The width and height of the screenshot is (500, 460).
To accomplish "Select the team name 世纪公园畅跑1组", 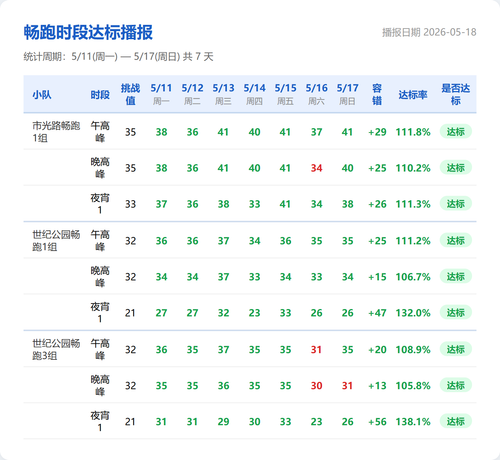I will [56, 241].
